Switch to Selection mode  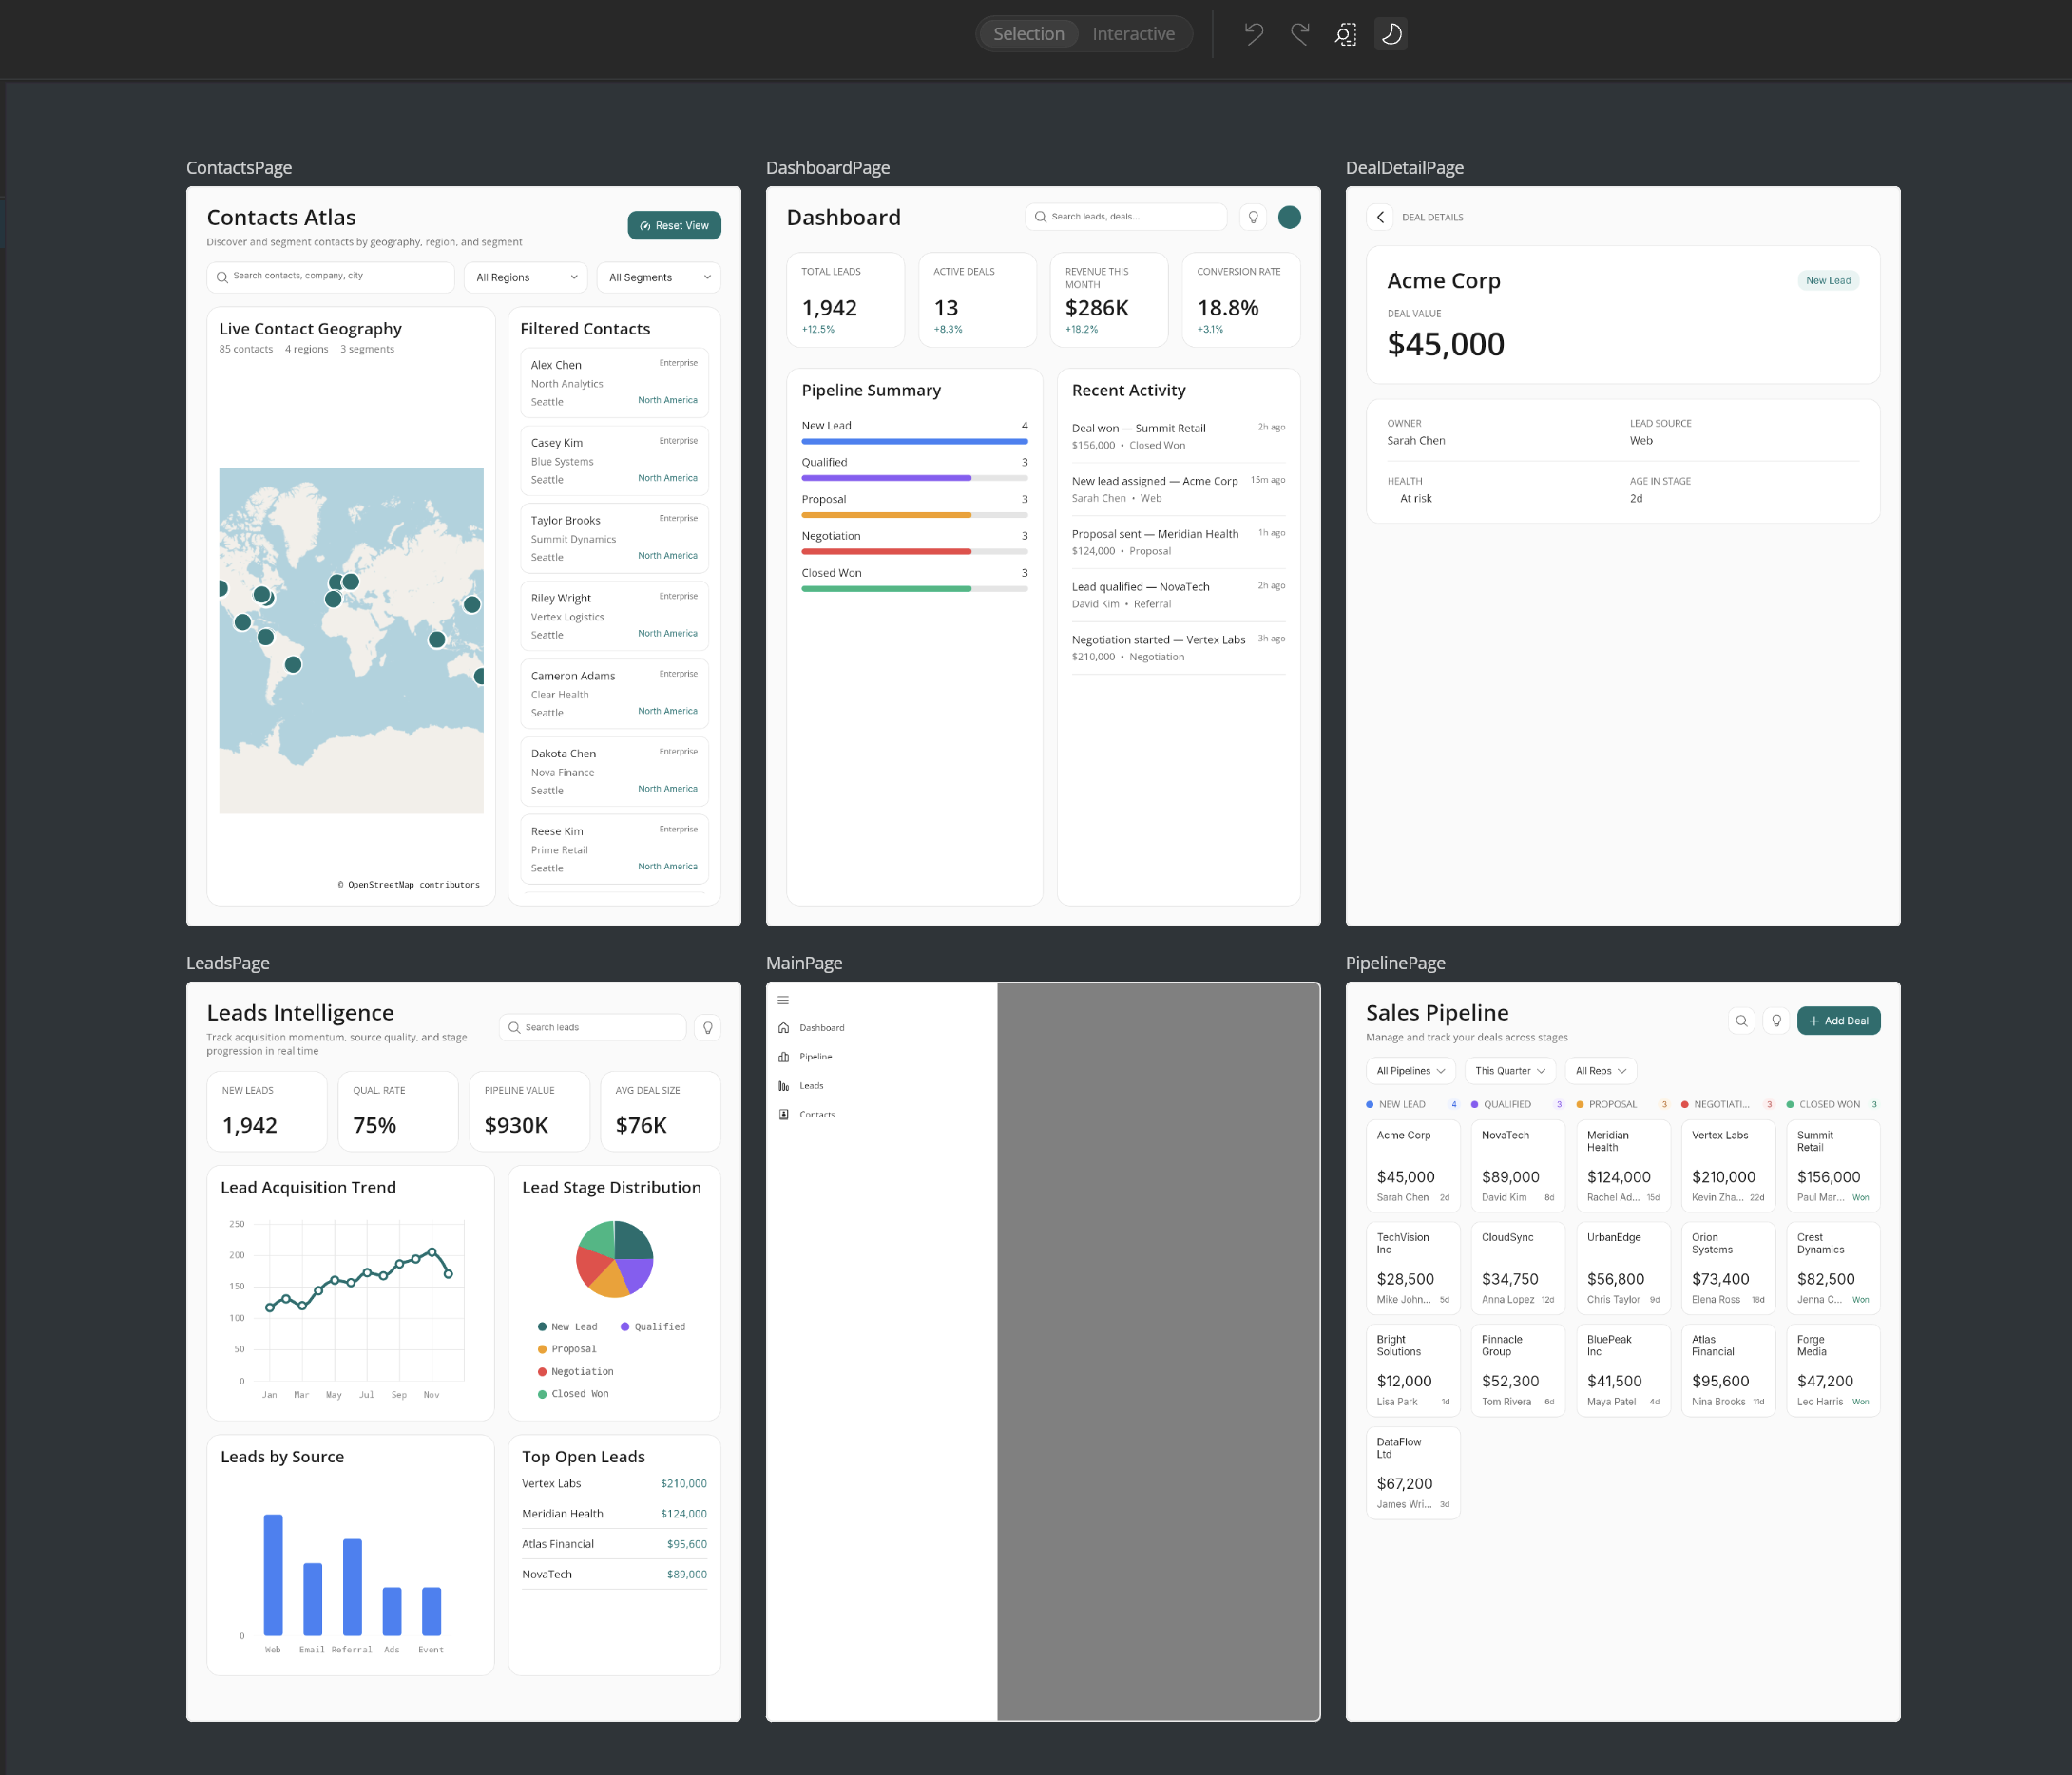tap(1028, 34)
